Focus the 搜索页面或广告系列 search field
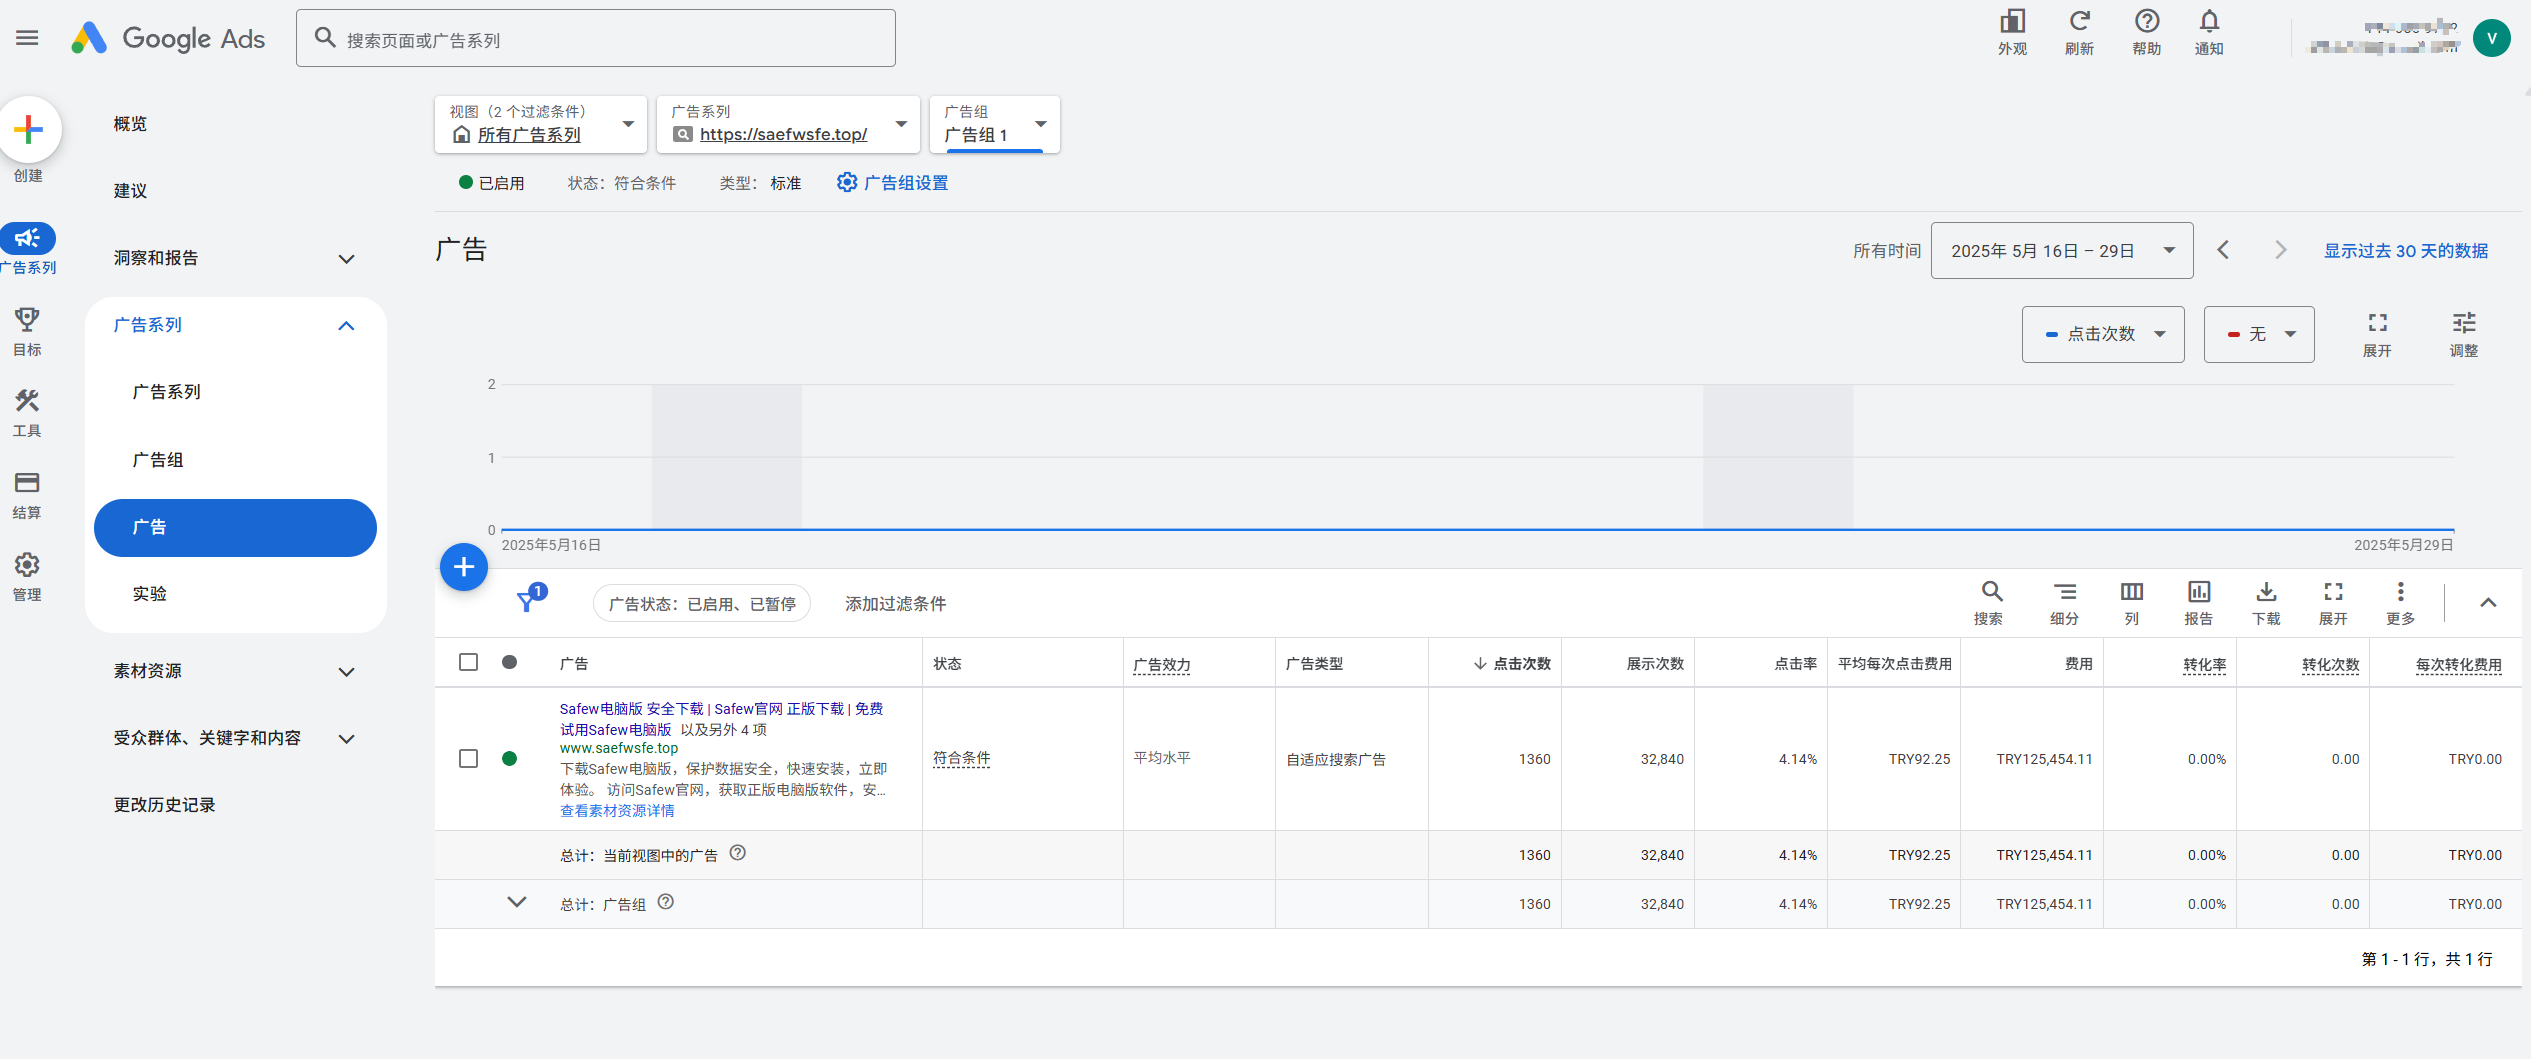The height and width of the screenshot is (1059, 2531). (595, 39)
